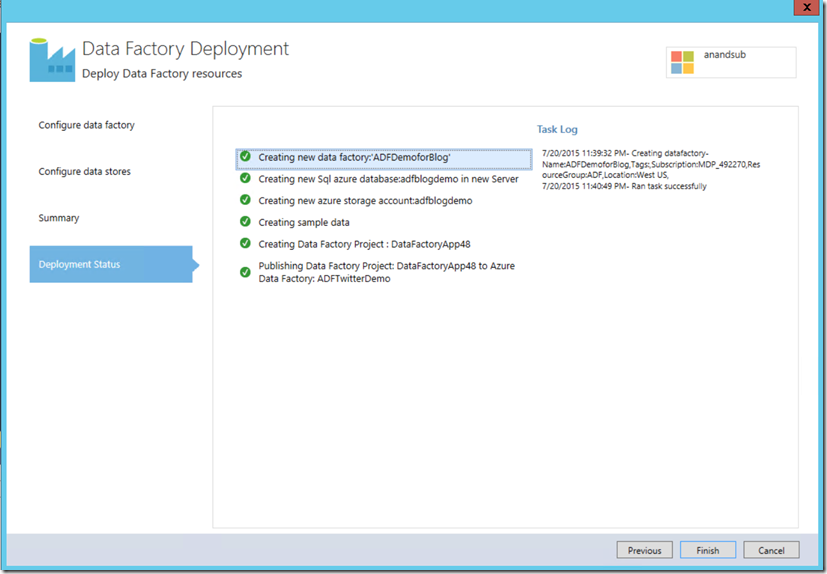Click the Cancel button
The width and height of the screenshot is (827, 574).
(771, 550)
